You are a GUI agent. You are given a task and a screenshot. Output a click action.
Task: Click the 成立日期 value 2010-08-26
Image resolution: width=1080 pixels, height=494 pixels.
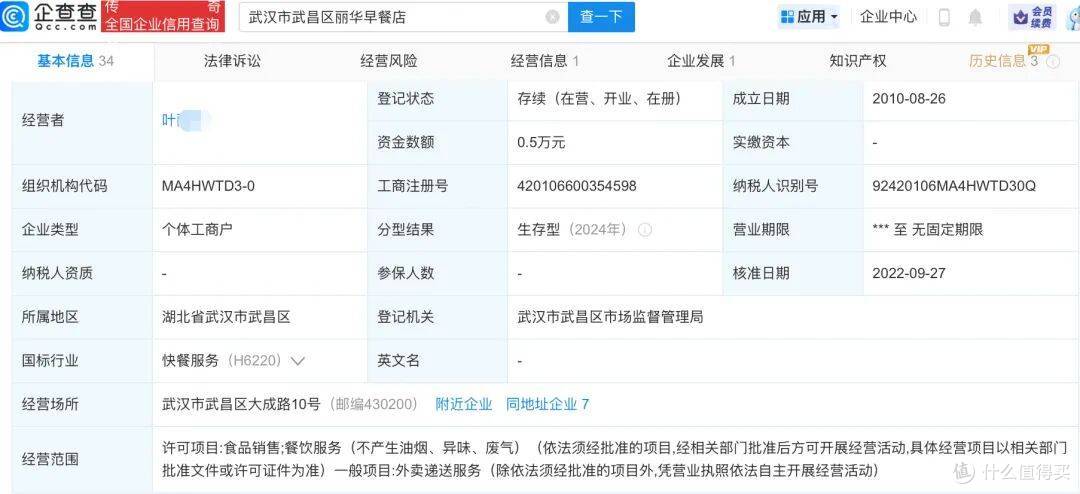click(908, 99)
